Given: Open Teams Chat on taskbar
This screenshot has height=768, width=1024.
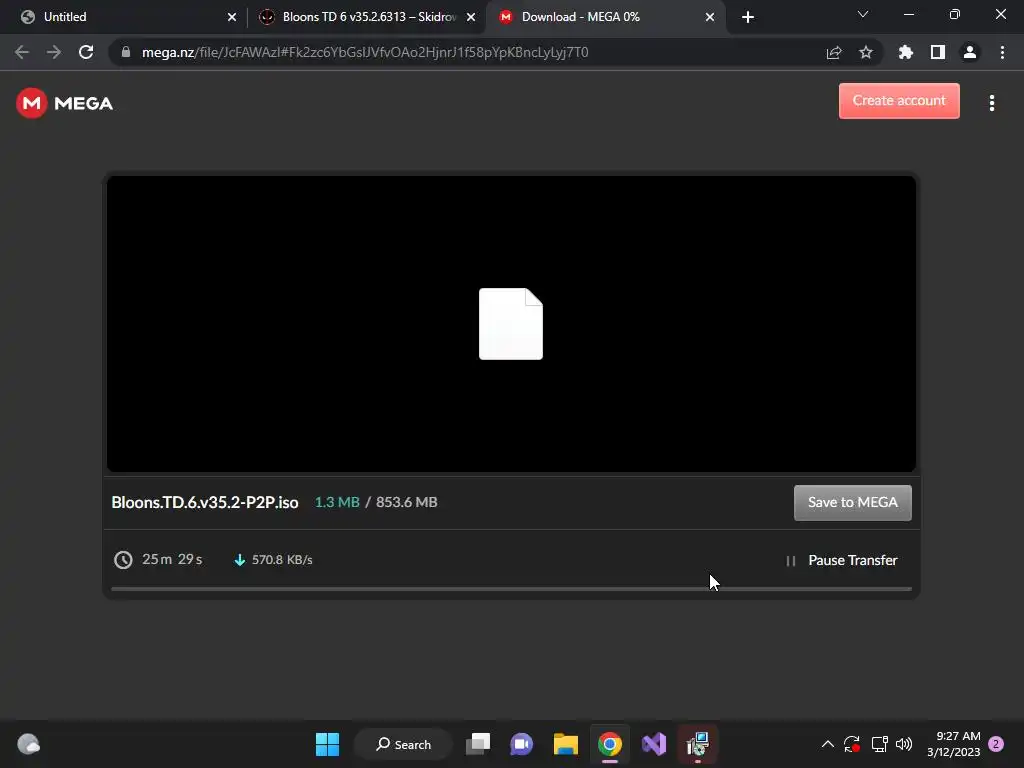Looking at the screenshot, I should tap(522, 744).
